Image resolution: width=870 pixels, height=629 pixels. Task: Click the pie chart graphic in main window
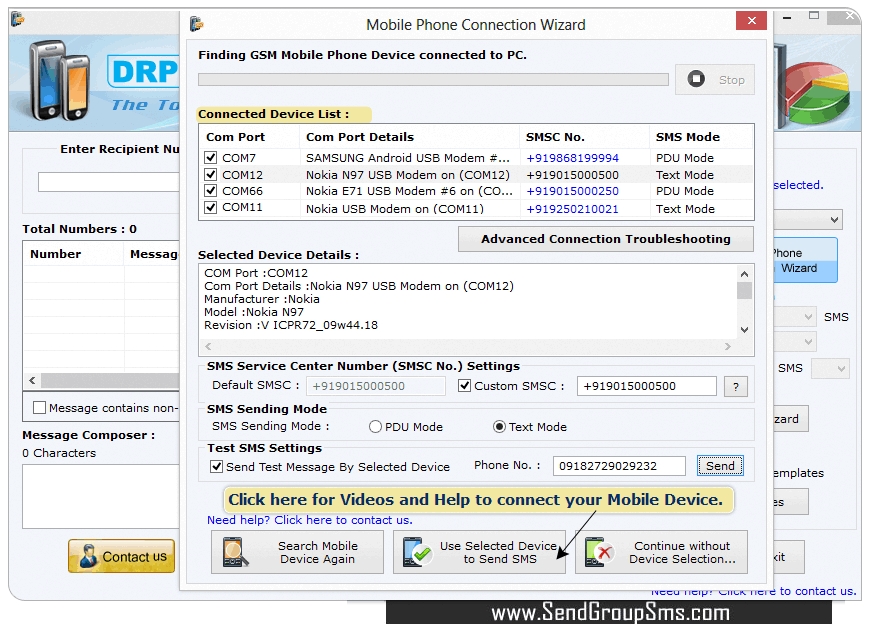817,92
